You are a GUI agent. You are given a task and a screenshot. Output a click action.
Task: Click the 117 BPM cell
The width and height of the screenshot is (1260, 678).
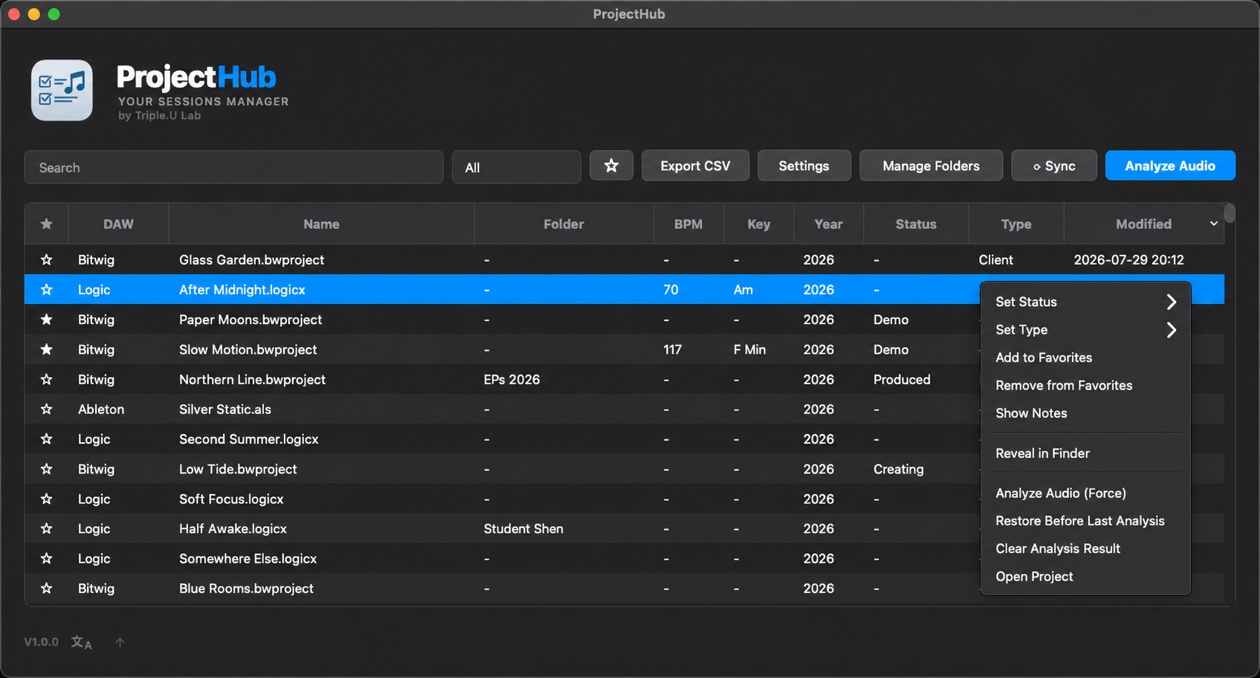click(x=673, y=350)
